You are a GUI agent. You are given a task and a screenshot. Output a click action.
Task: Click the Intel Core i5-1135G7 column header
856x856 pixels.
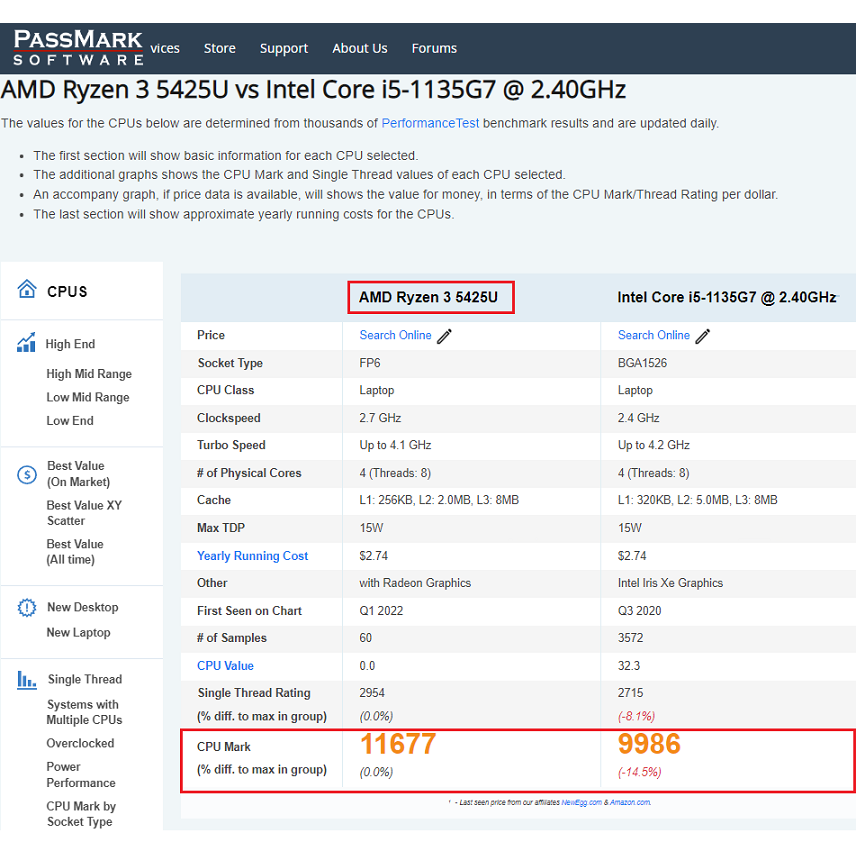727,297
